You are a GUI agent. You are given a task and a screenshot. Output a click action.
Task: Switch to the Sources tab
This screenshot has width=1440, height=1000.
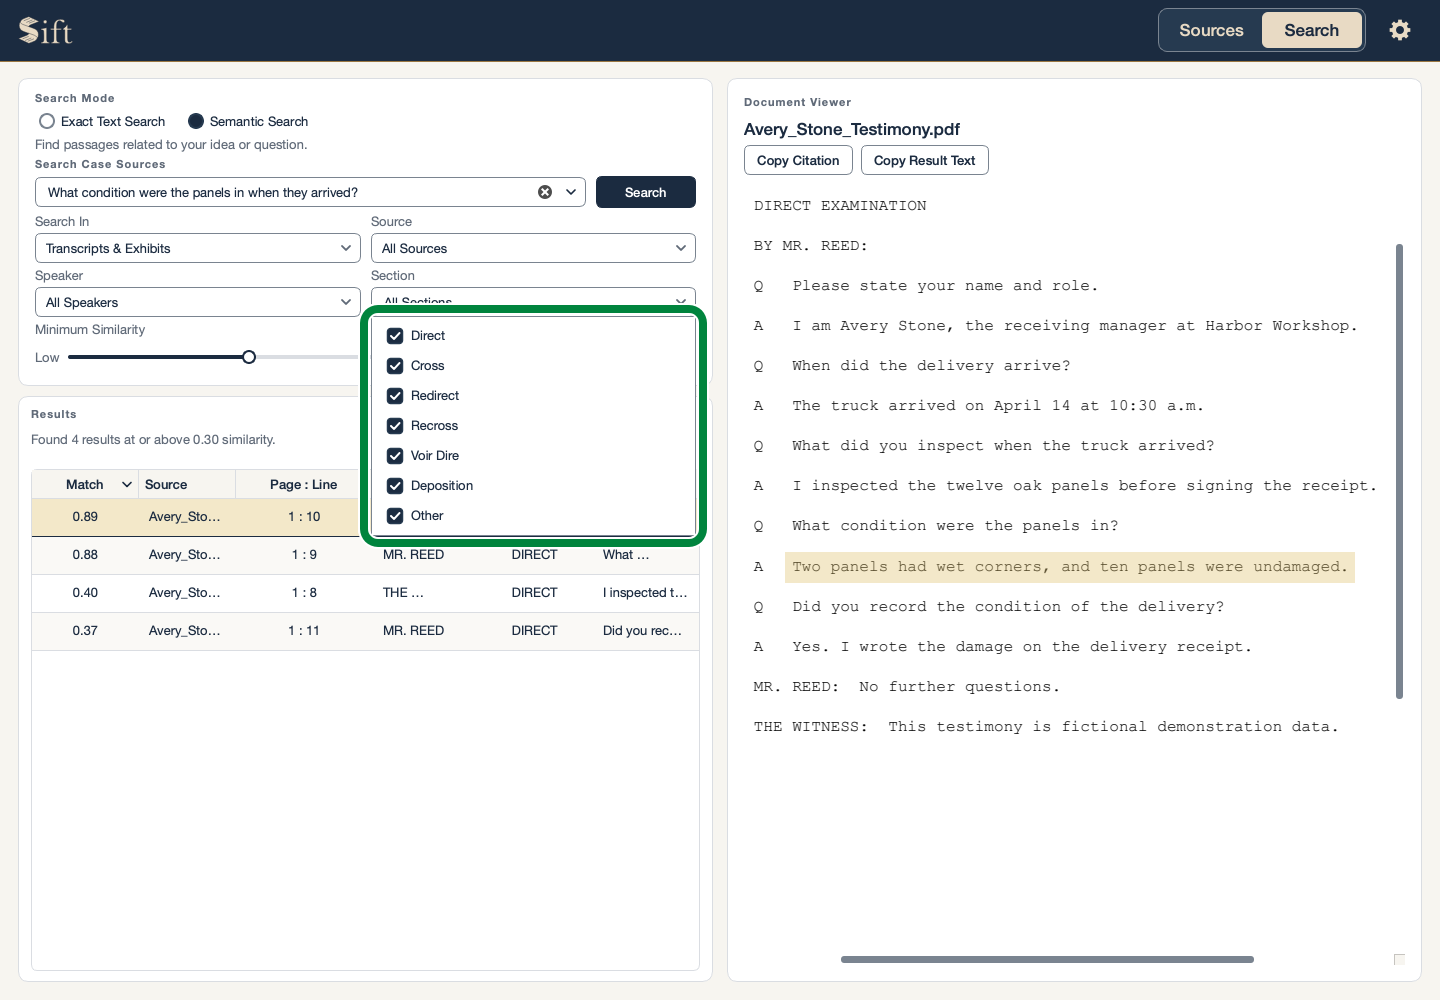[x=1211, y=30]
